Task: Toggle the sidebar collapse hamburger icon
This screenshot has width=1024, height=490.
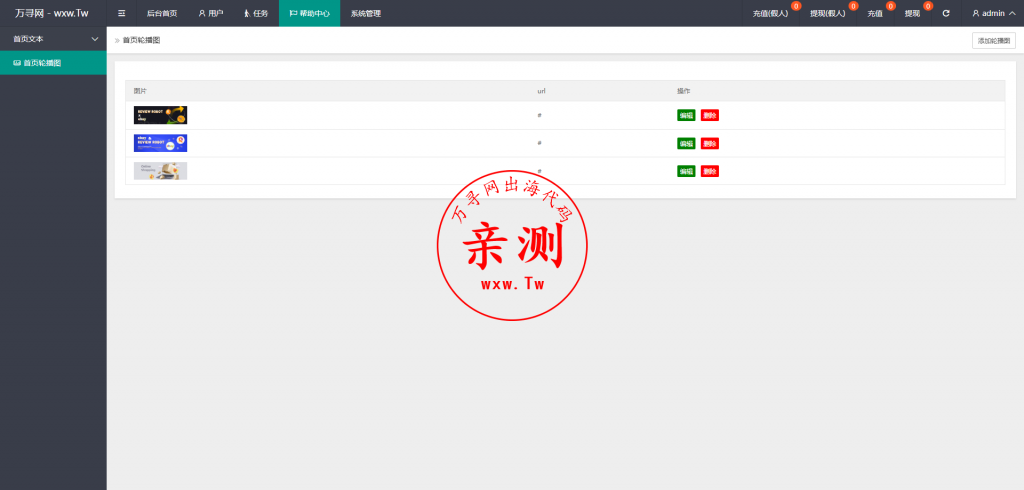Action: (121, 13)
